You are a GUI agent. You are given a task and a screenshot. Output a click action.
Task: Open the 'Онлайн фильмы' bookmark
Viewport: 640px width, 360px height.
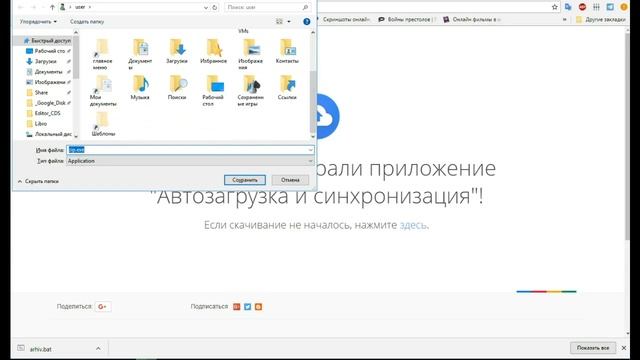[x=472, y=20]
